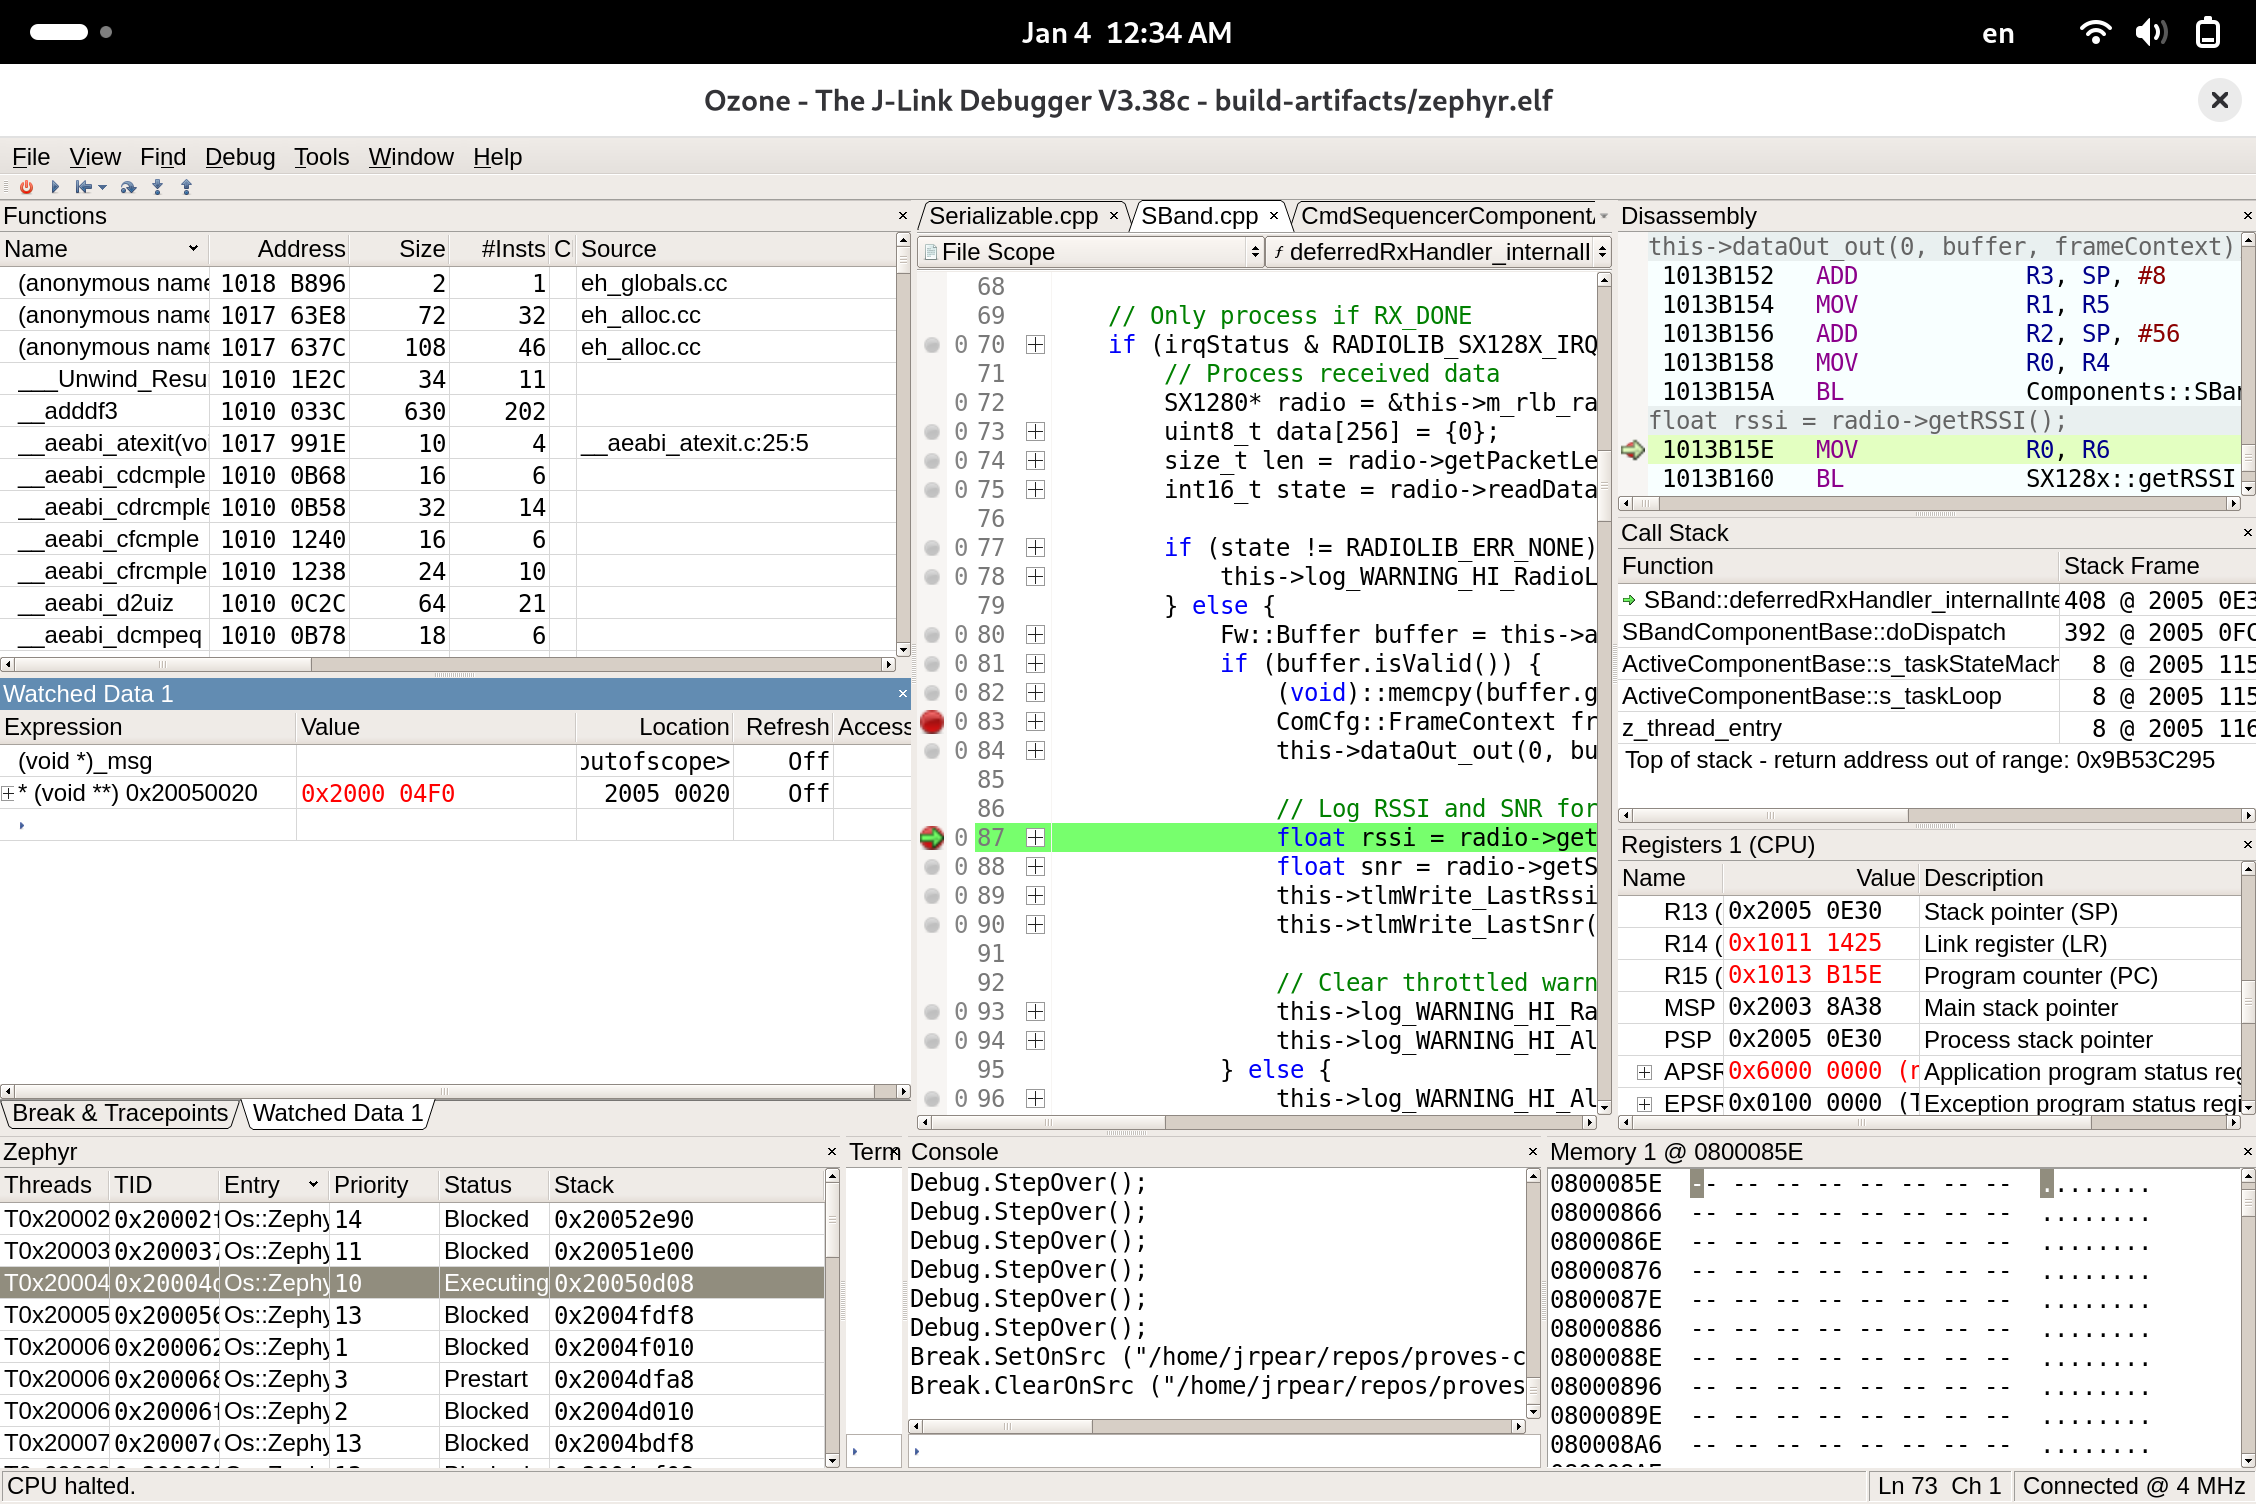The height and width of the screenshot is (1504, 2256).
Task: Click the step out toolbar icon
Action: coord(186,187)
